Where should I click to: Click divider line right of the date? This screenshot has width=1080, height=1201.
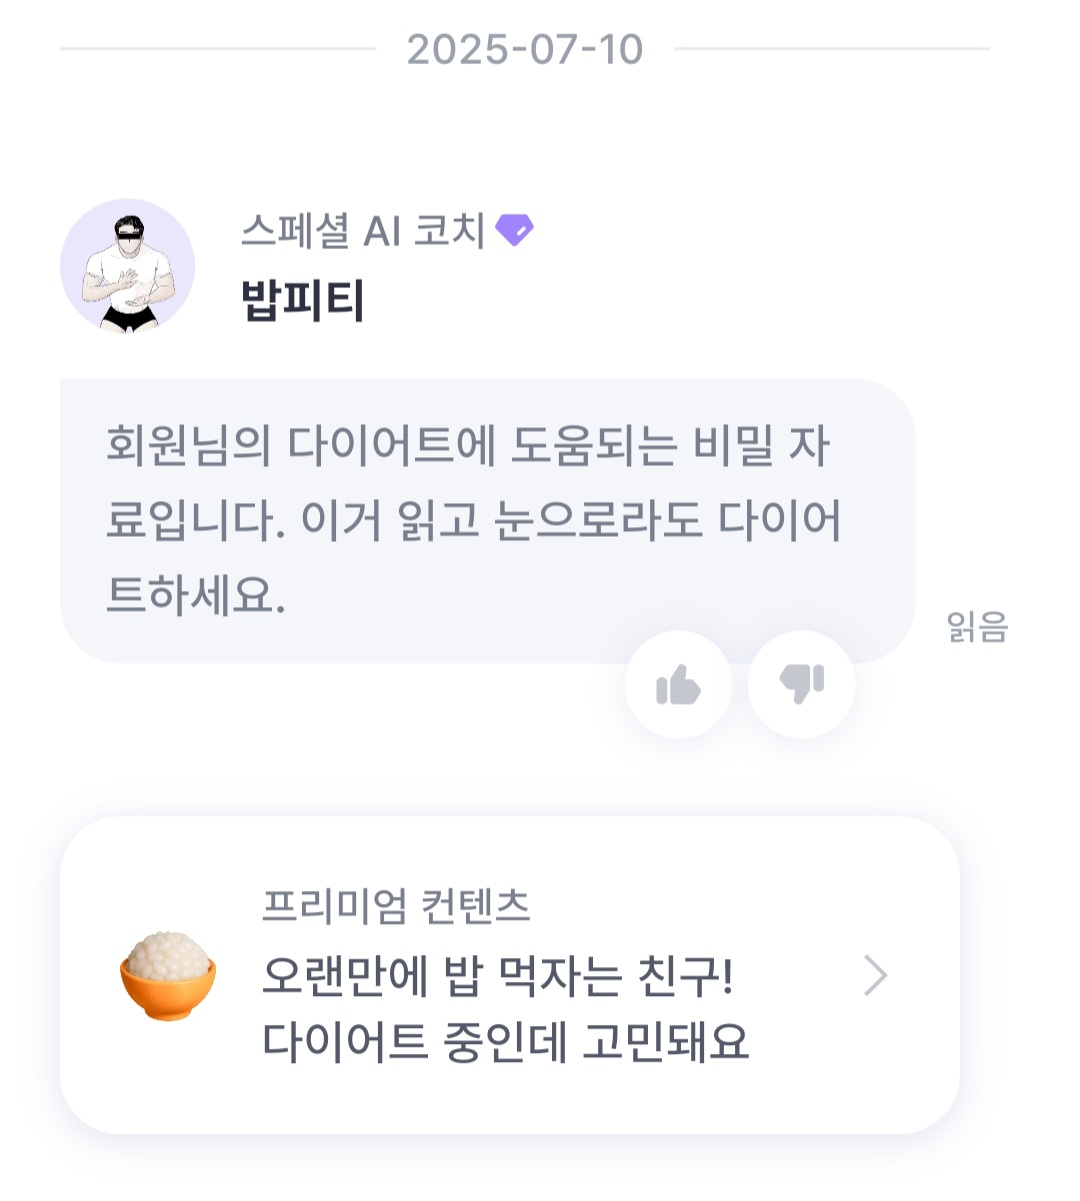click(x=831, y=48)
